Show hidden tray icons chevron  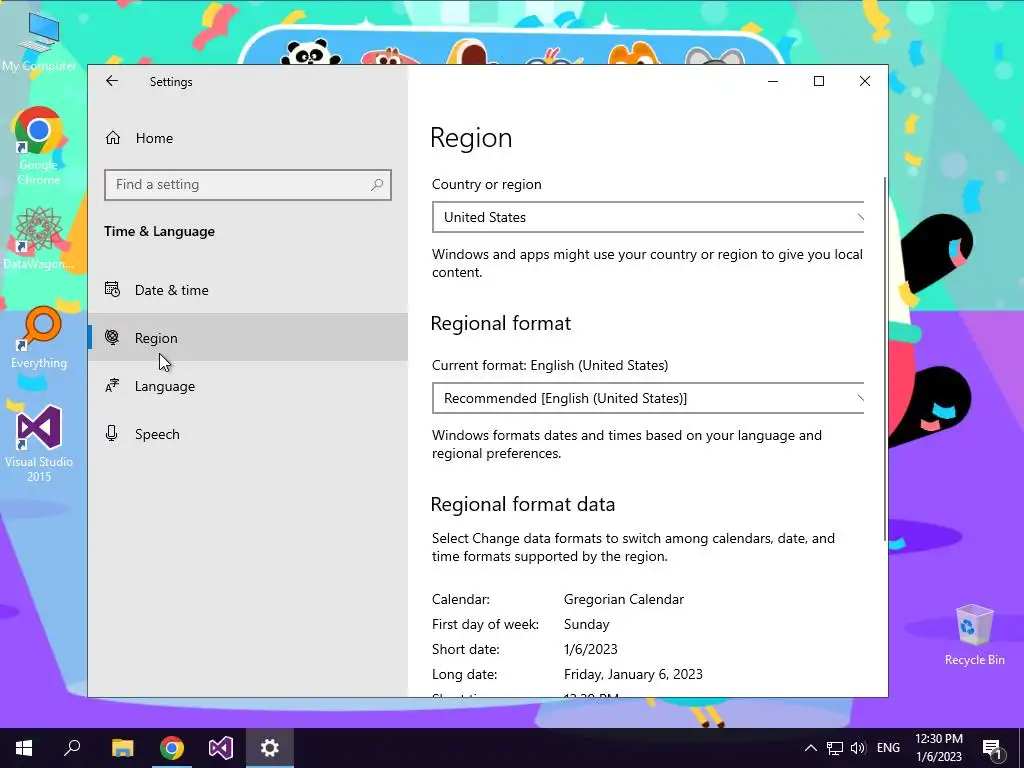(x=810, y=748)
